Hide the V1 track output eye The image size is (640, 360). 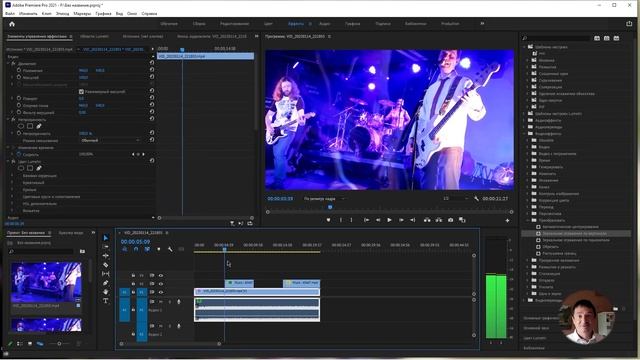[x=161, y=292]
